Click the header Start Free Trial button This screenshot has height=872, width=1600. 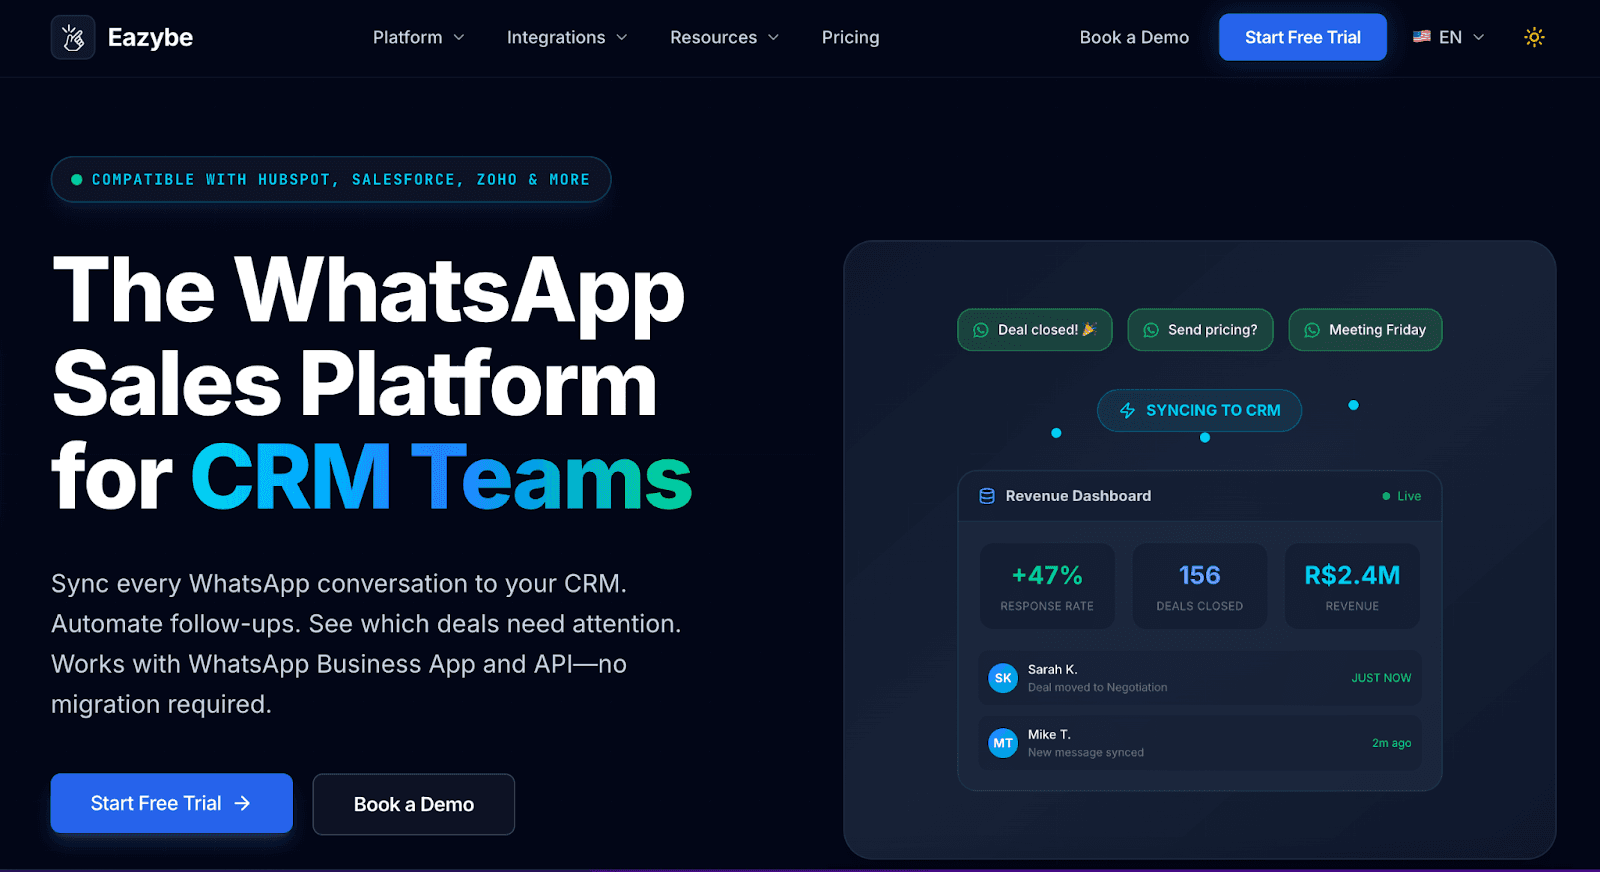coord(1303,37)
